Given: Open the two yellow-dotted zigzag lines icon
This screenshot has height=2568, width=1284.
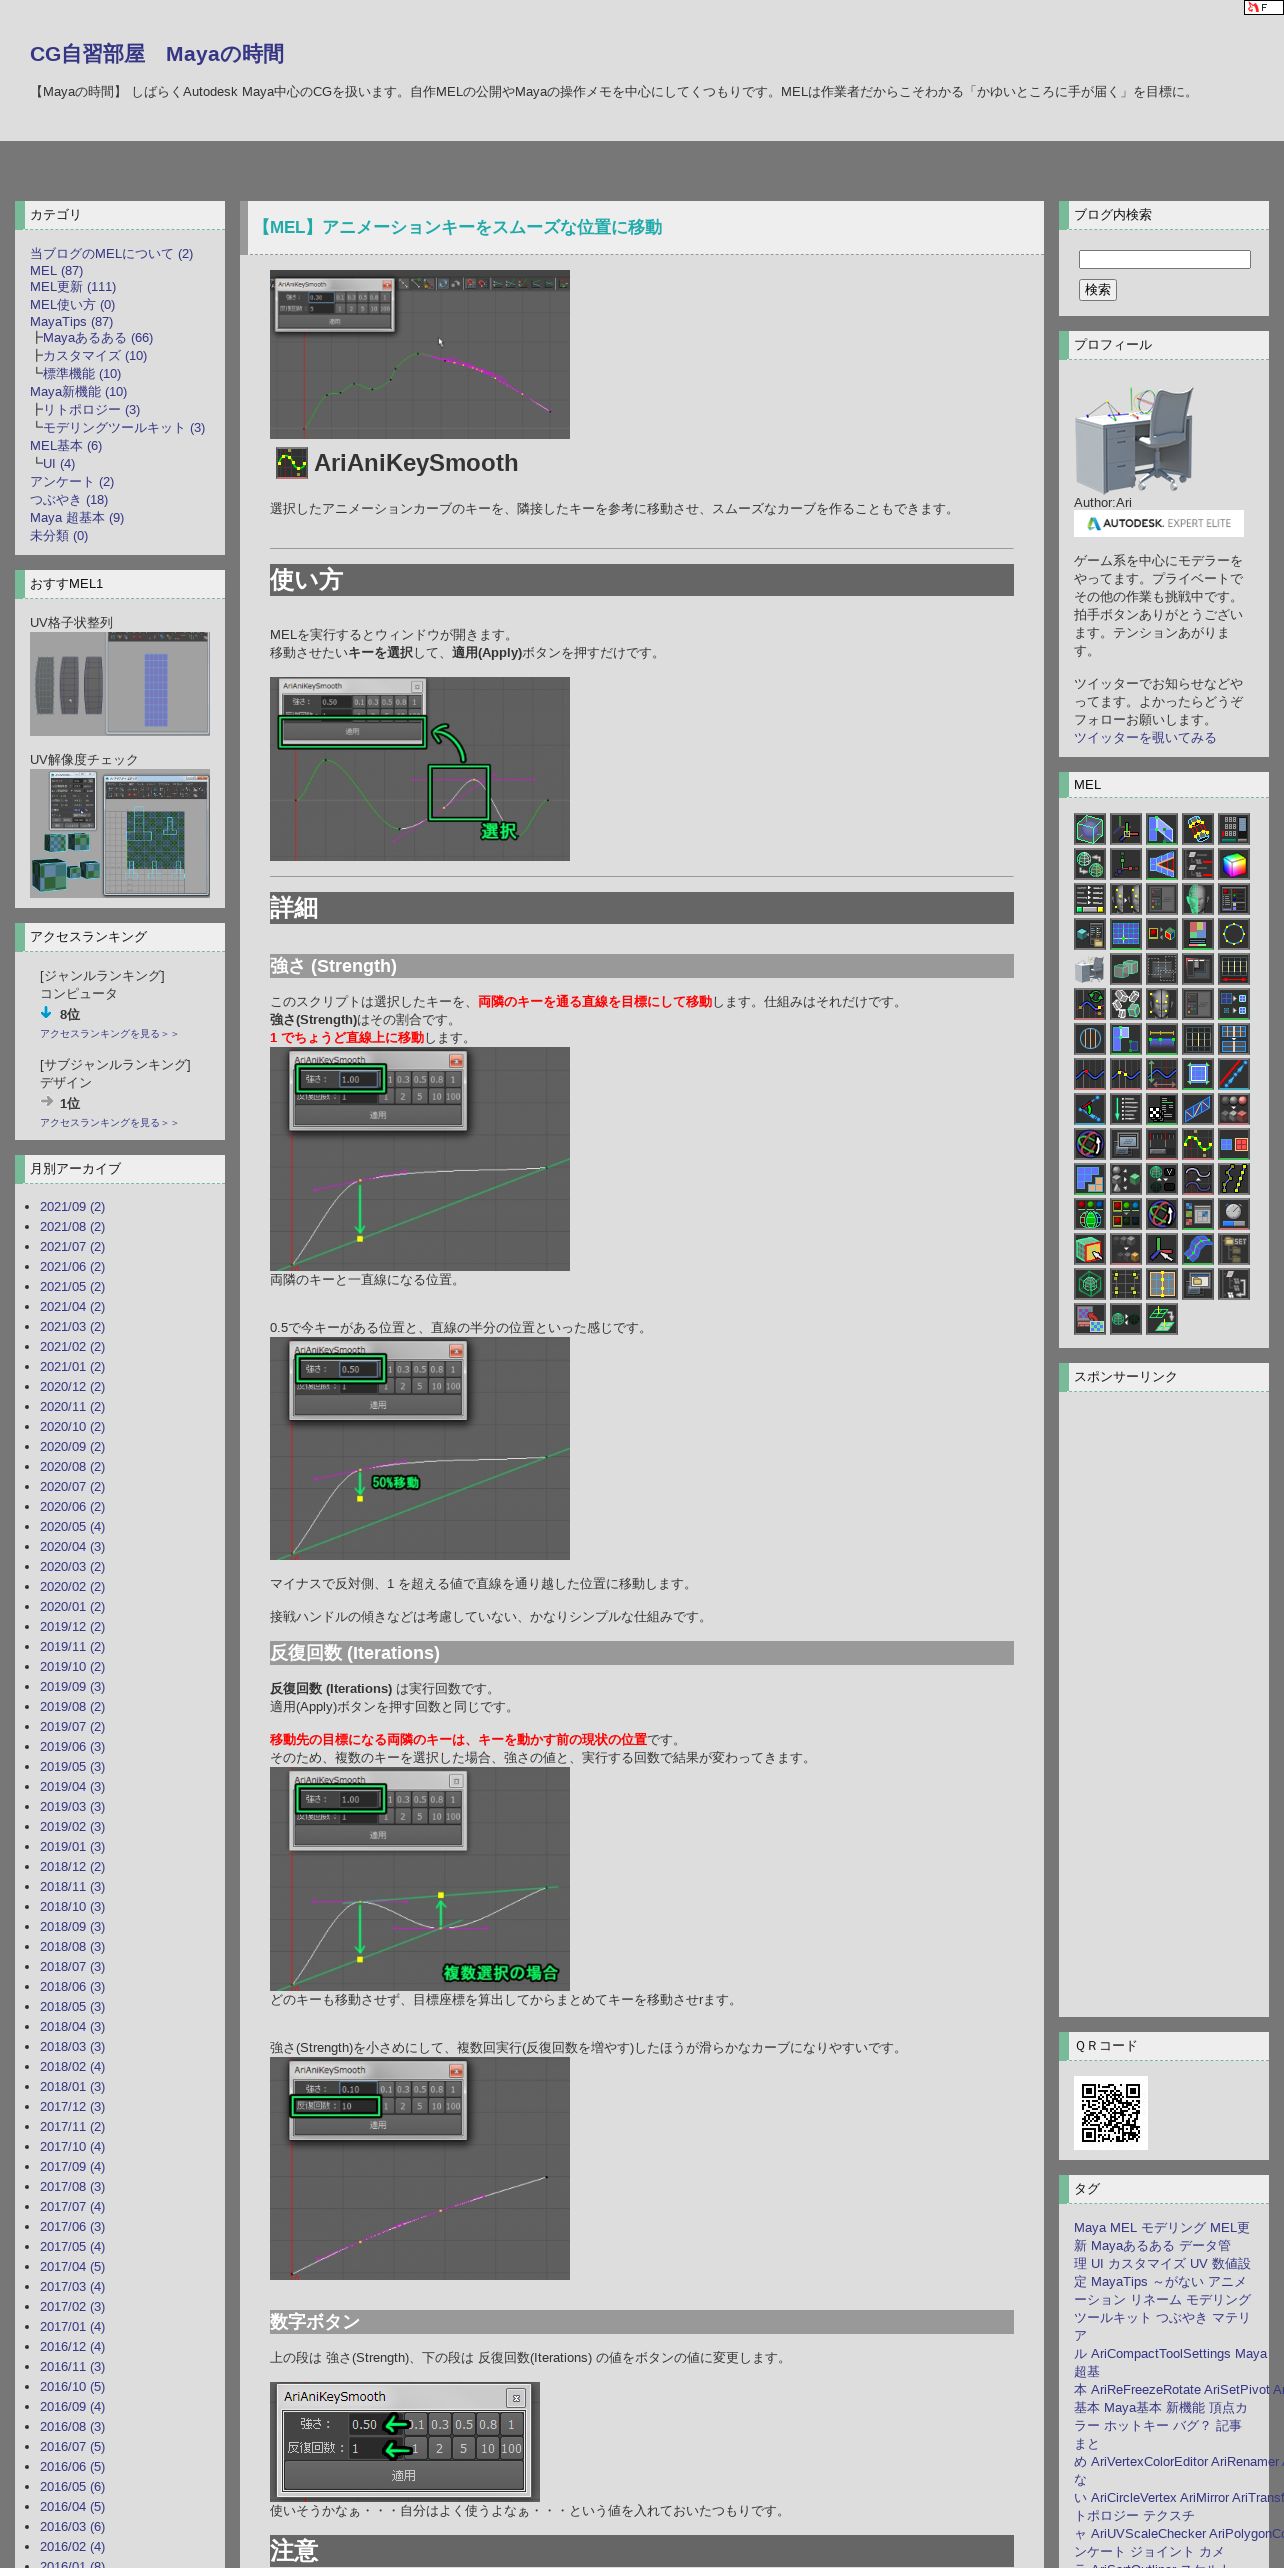Looking at the screenshot, I should [x=1234, y=1179].
